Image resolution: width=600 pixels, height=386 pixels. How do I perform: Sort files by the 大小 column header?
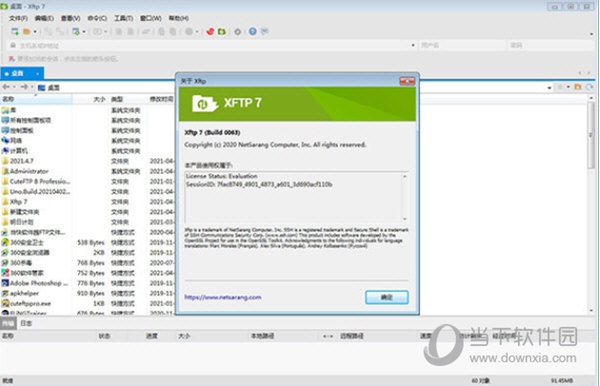click(90, 99)
